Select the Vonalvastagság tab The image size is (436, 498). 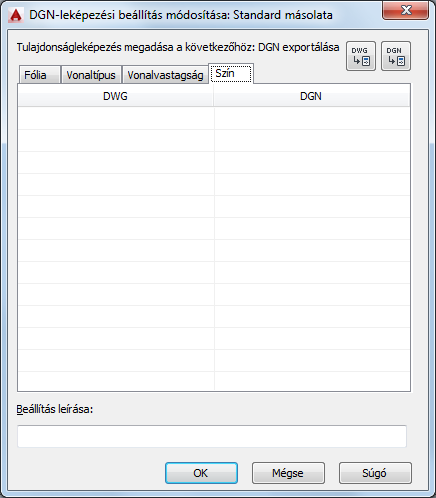165,75
